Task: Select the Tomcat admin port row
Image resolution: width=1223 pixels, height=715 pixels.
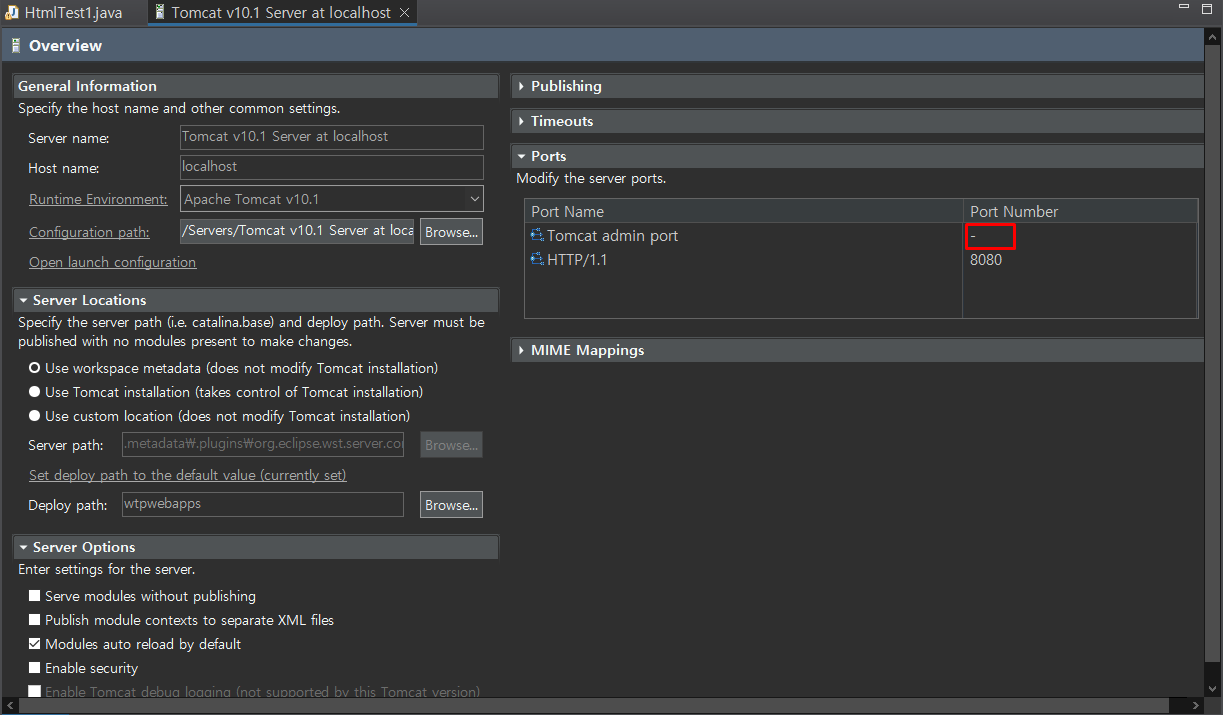Action: point(861,236)
